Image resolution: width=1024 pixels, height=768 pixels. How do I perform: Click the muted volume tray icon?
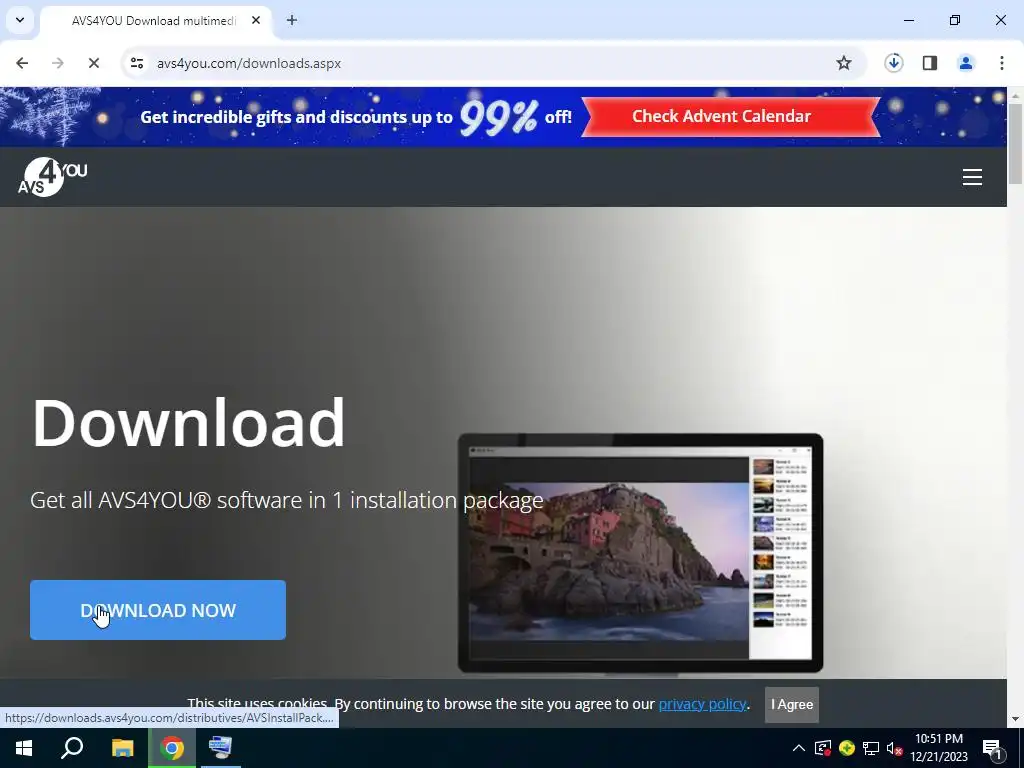coord(894,748)
